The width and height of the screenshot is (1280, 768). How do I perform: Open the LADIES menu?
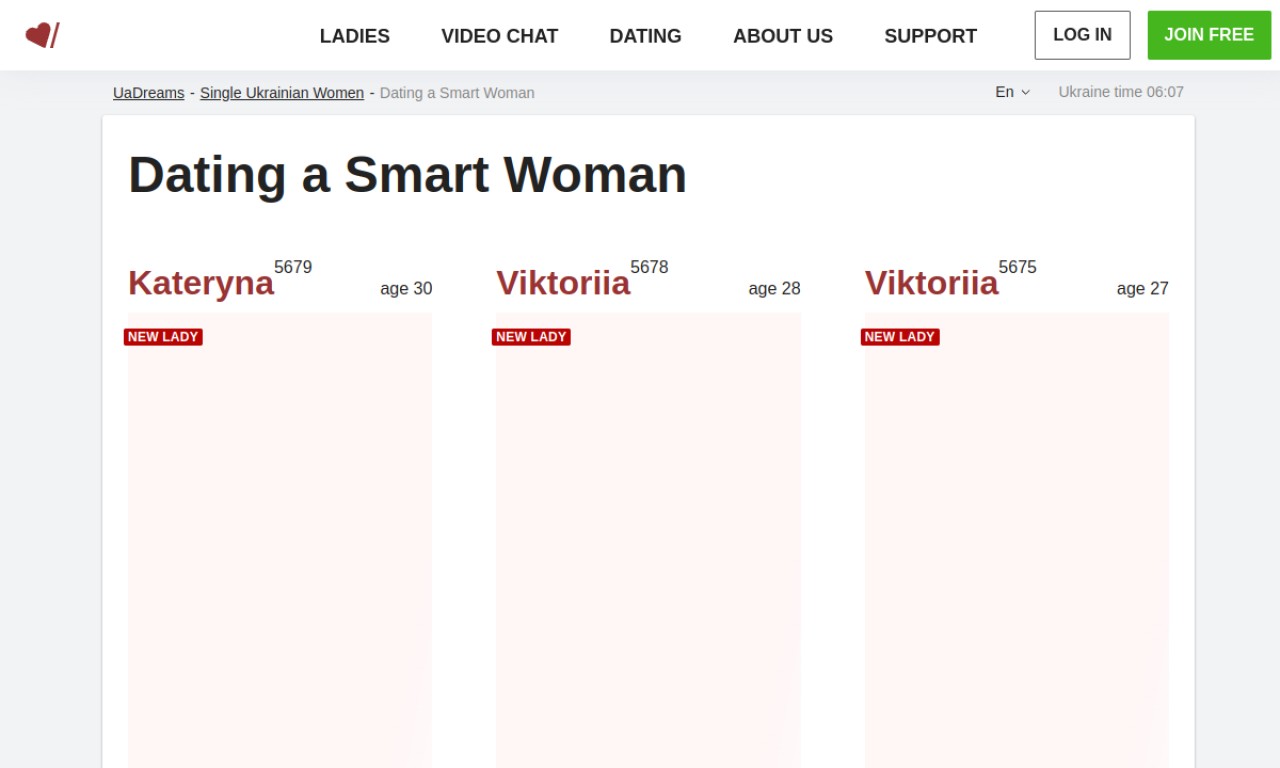click(x=355, y=36)
